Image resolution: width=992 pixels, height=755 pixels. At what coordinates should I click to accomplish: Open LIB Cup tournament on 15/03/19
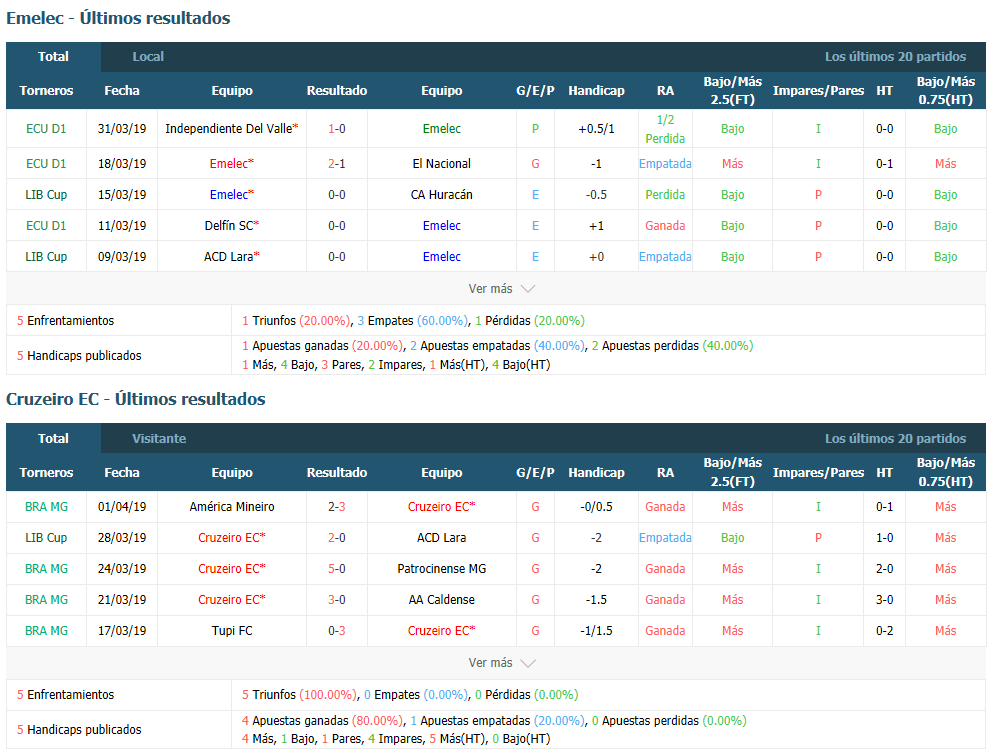tap(46, 194)
